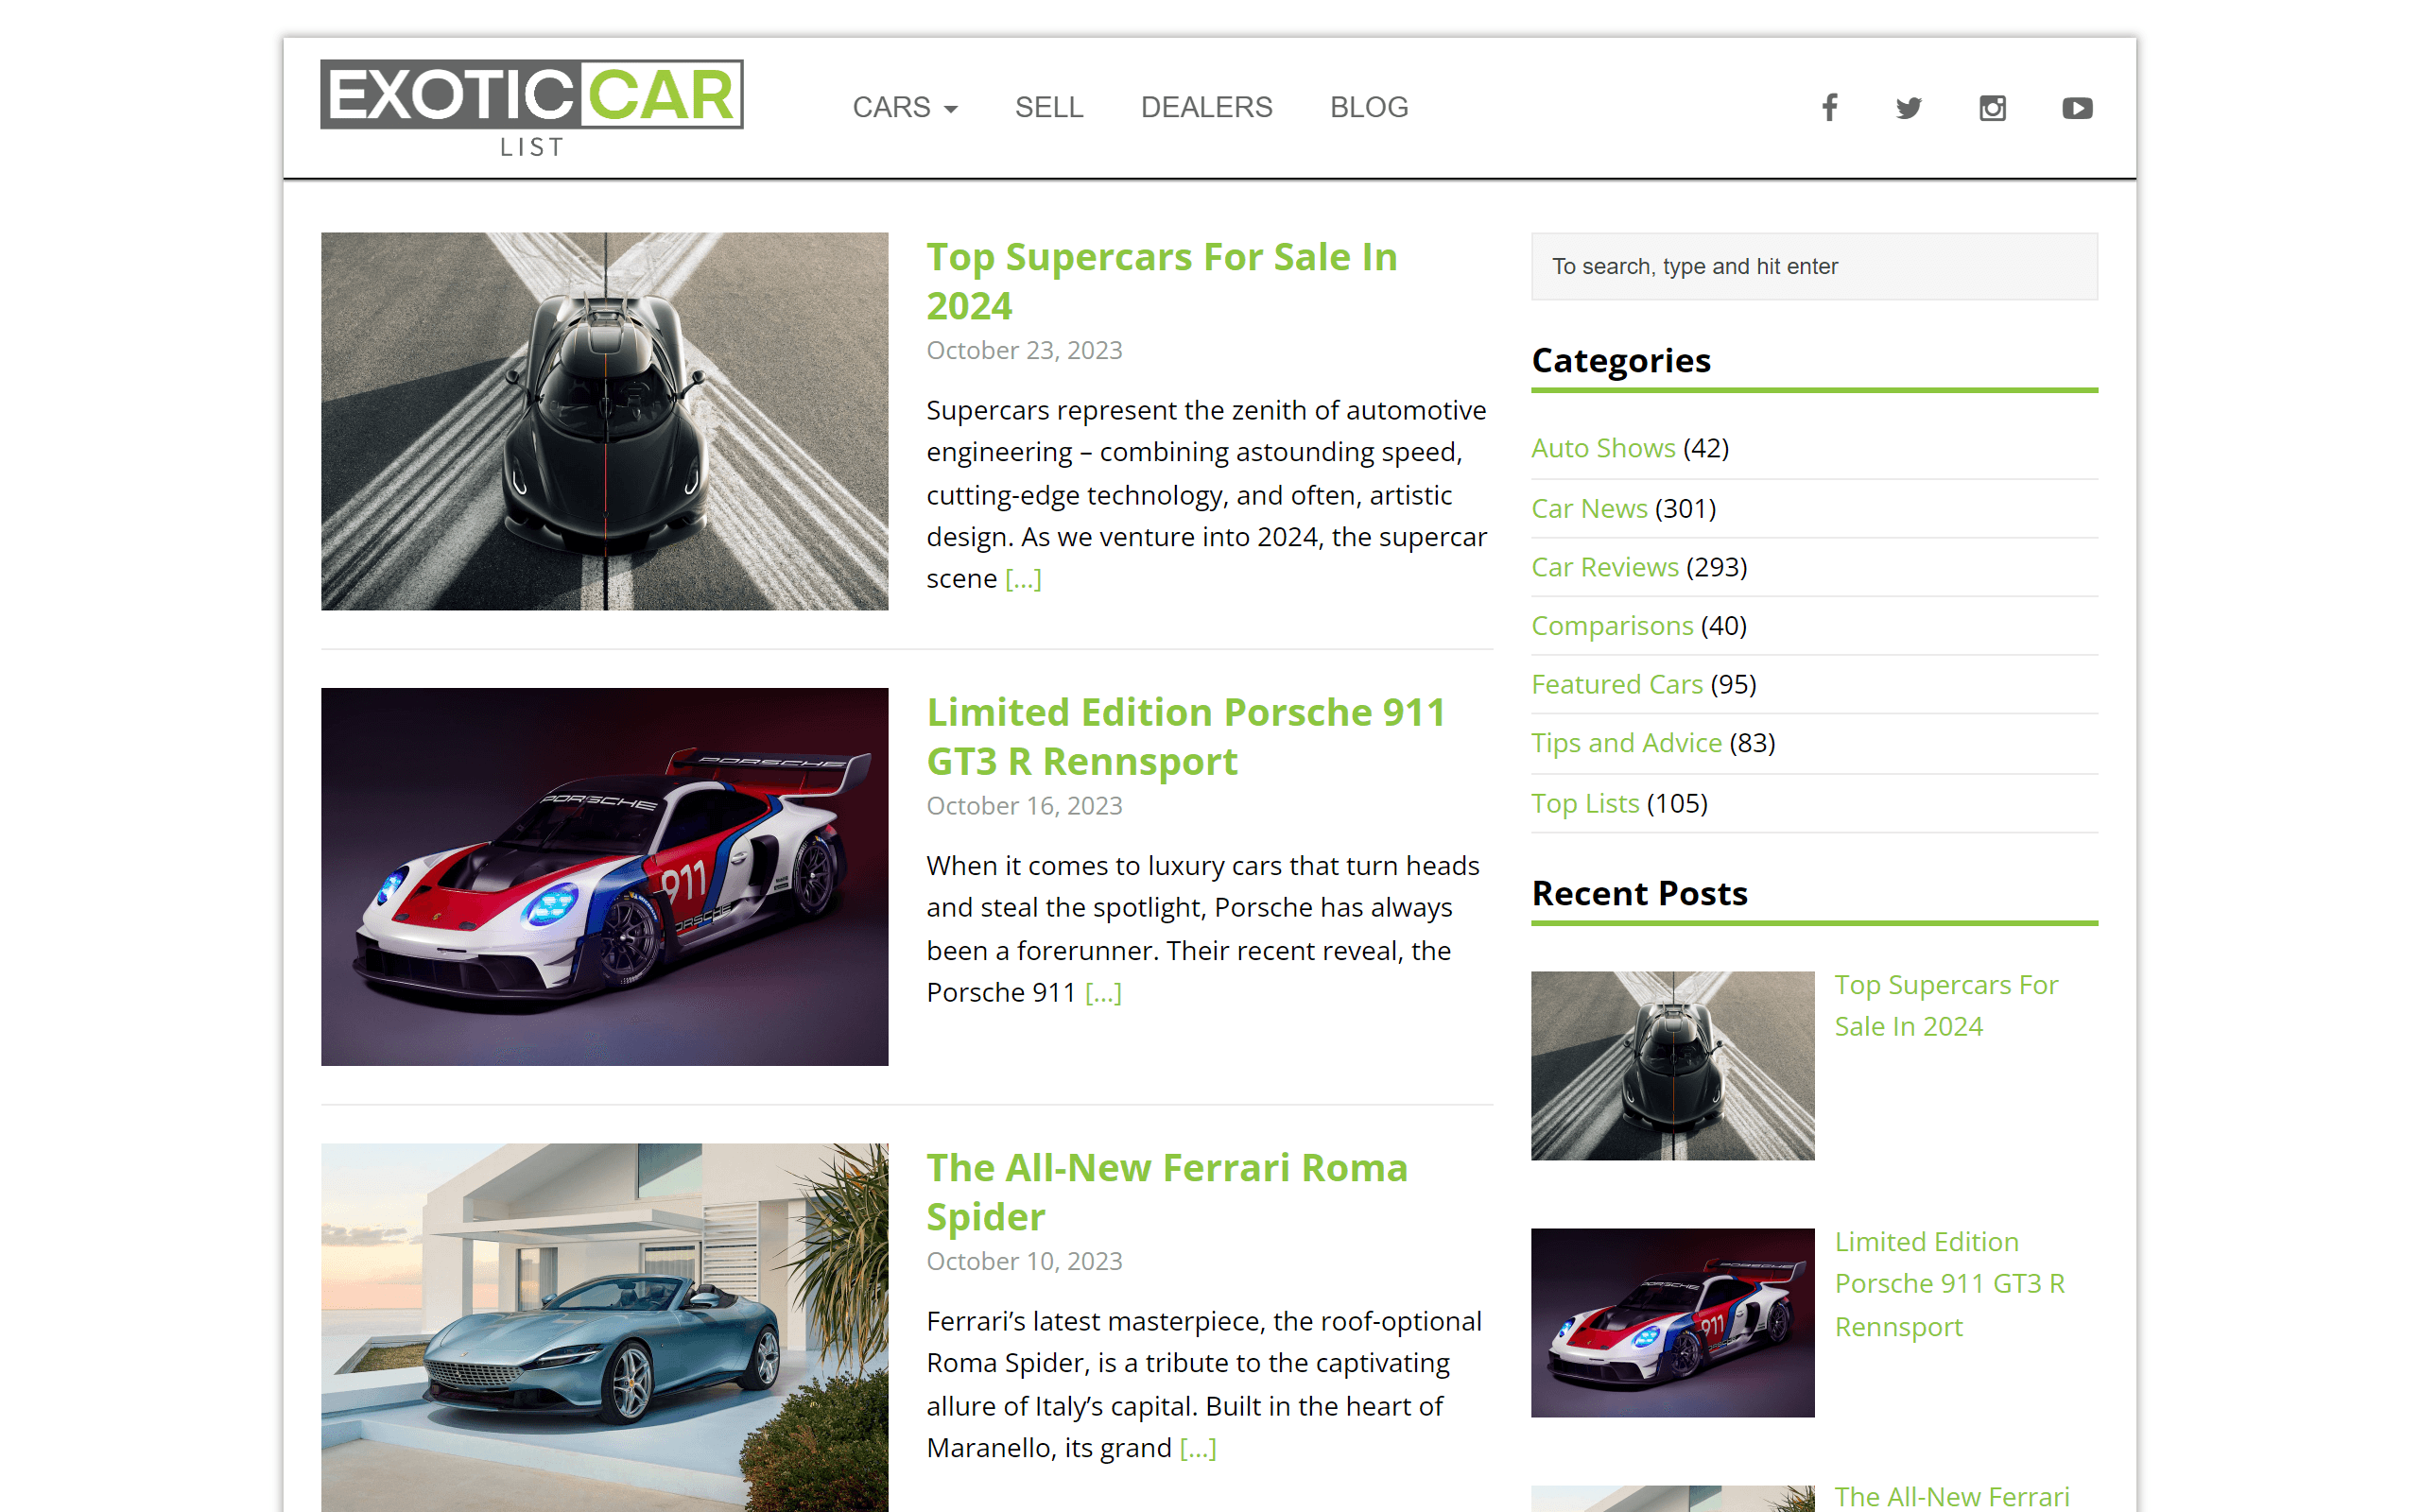Open the Twitter profile icon

click(x=1910, y=107)
